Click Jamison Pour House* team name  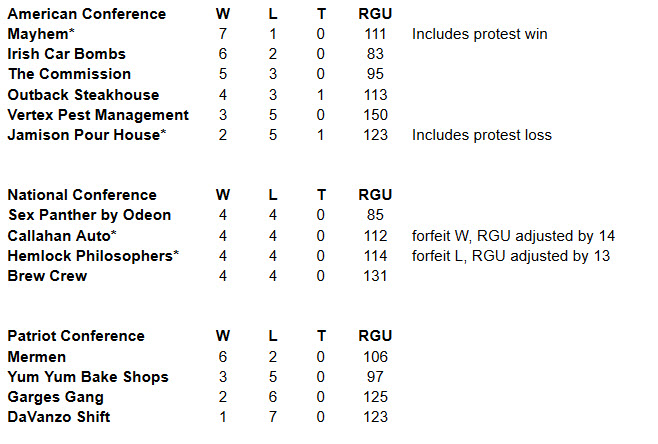86,135
